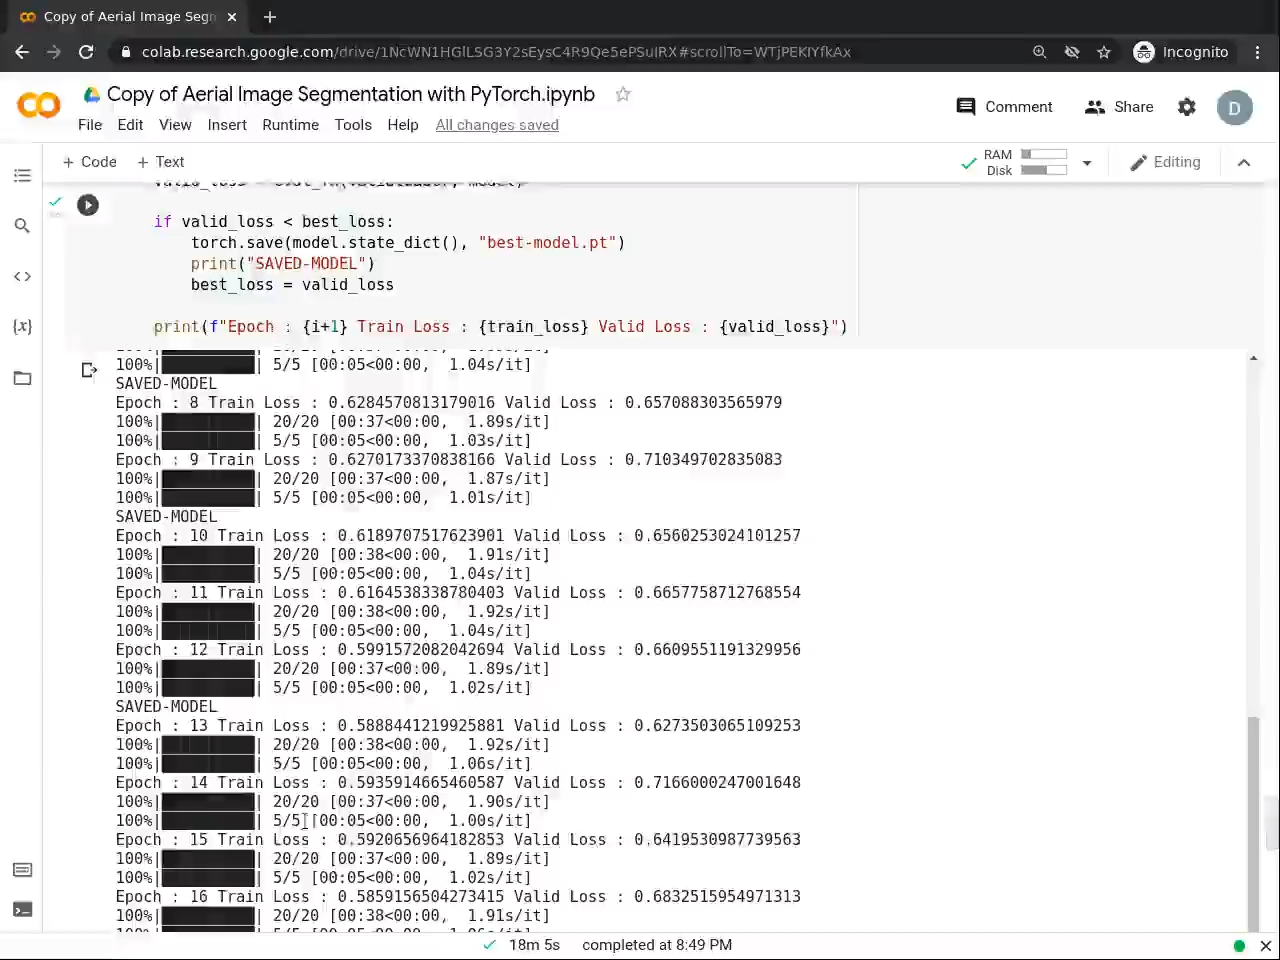Open the table of contents sidebar icon
This screenshot has width=1280, height=960.
[x=22, y=176]
